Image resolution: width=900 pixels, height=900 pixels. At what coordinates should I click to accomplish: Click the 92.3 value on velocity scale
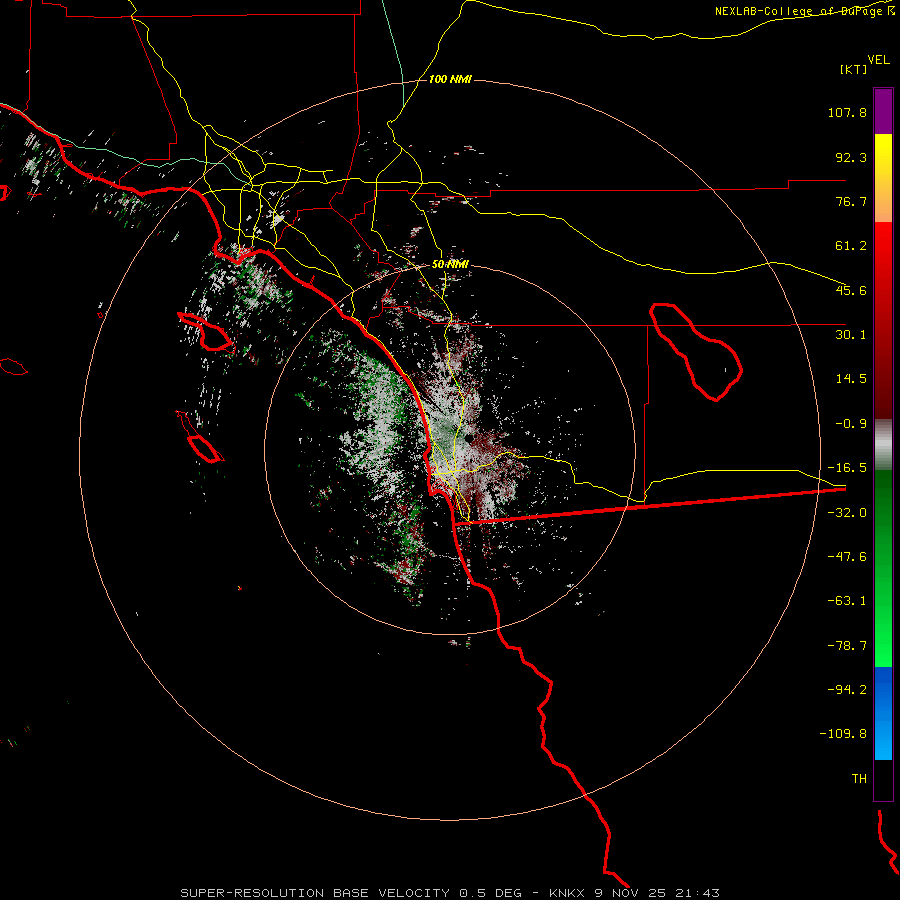coord(851,157)
